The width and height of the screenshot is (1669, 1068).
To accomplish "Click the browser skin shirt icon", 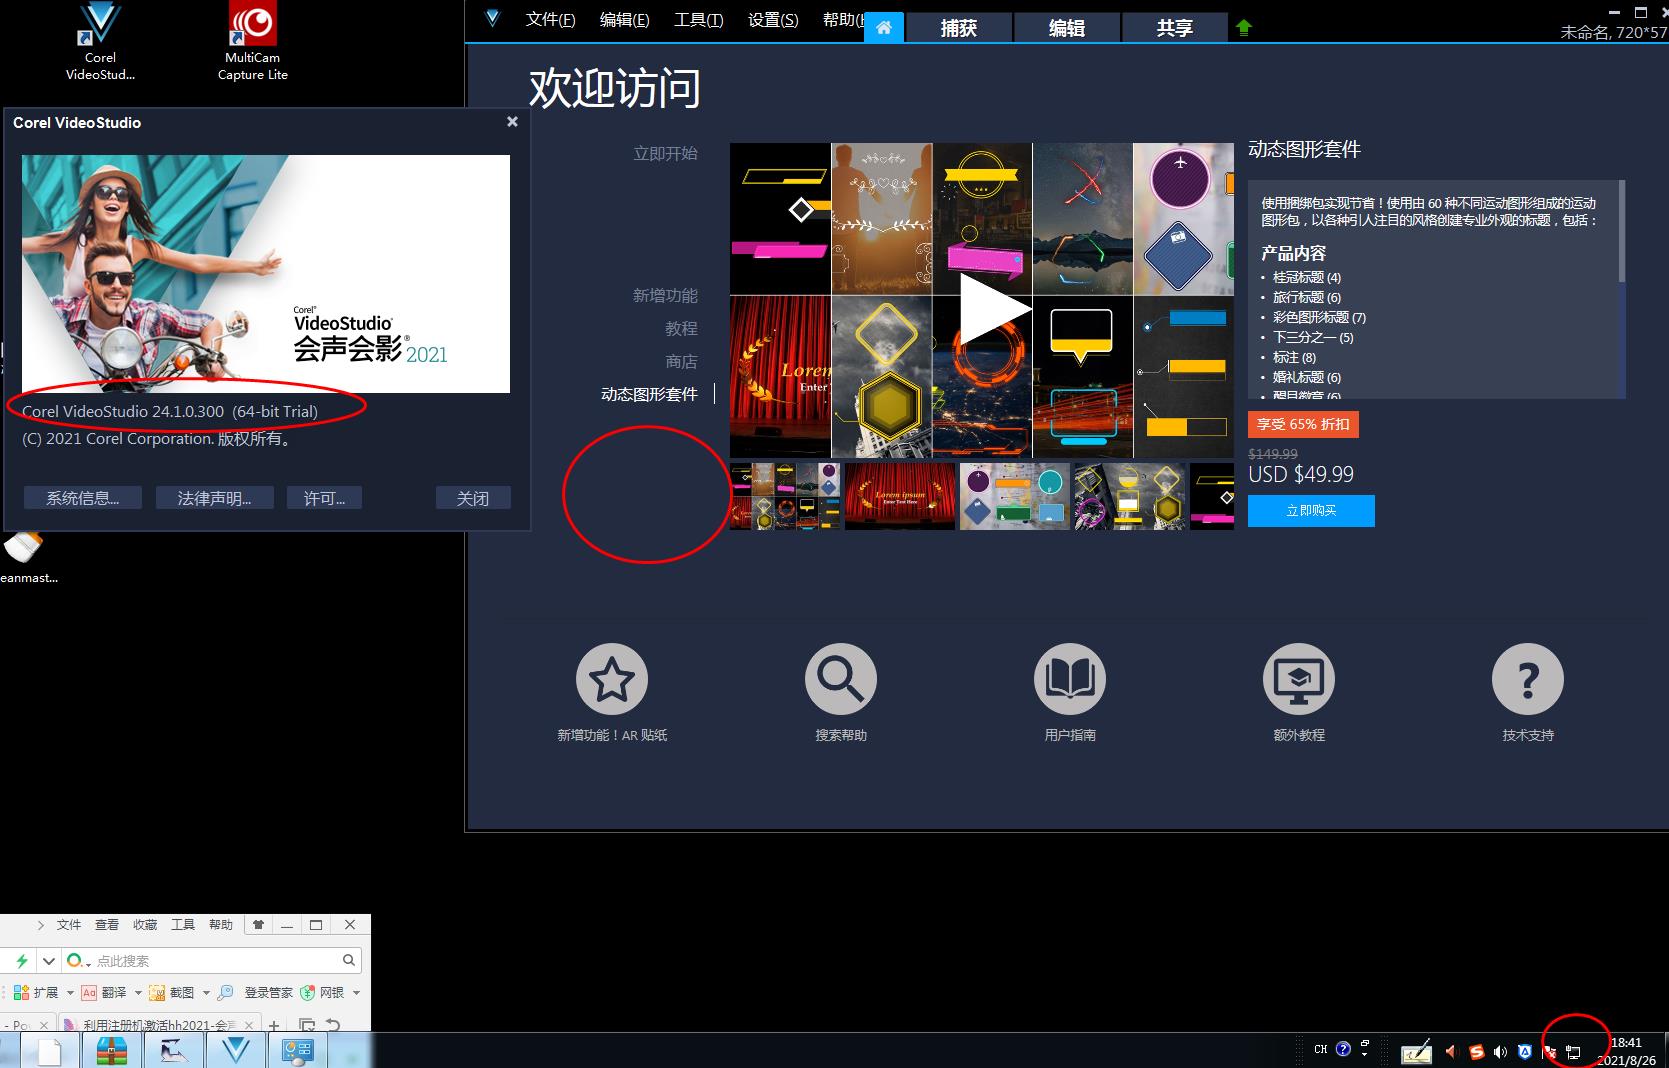I will (258, 925).
